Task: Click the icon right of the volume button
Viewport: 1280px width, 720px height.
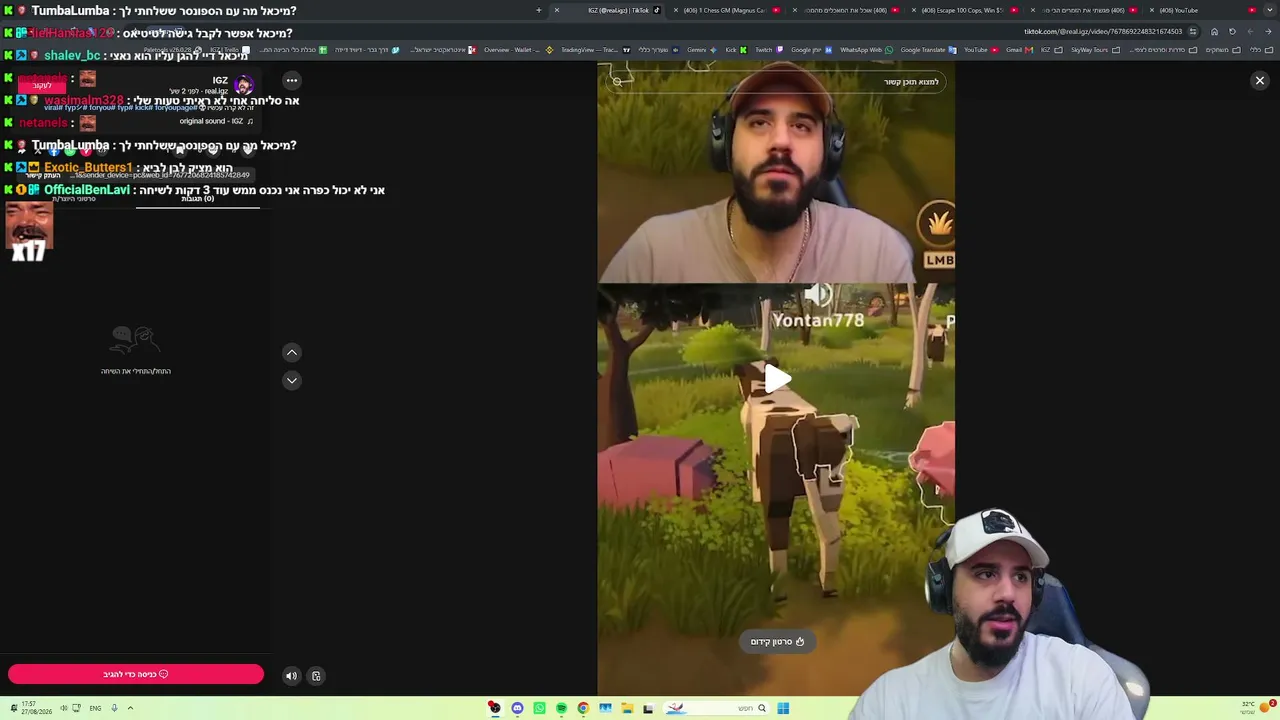Action: 316,676
